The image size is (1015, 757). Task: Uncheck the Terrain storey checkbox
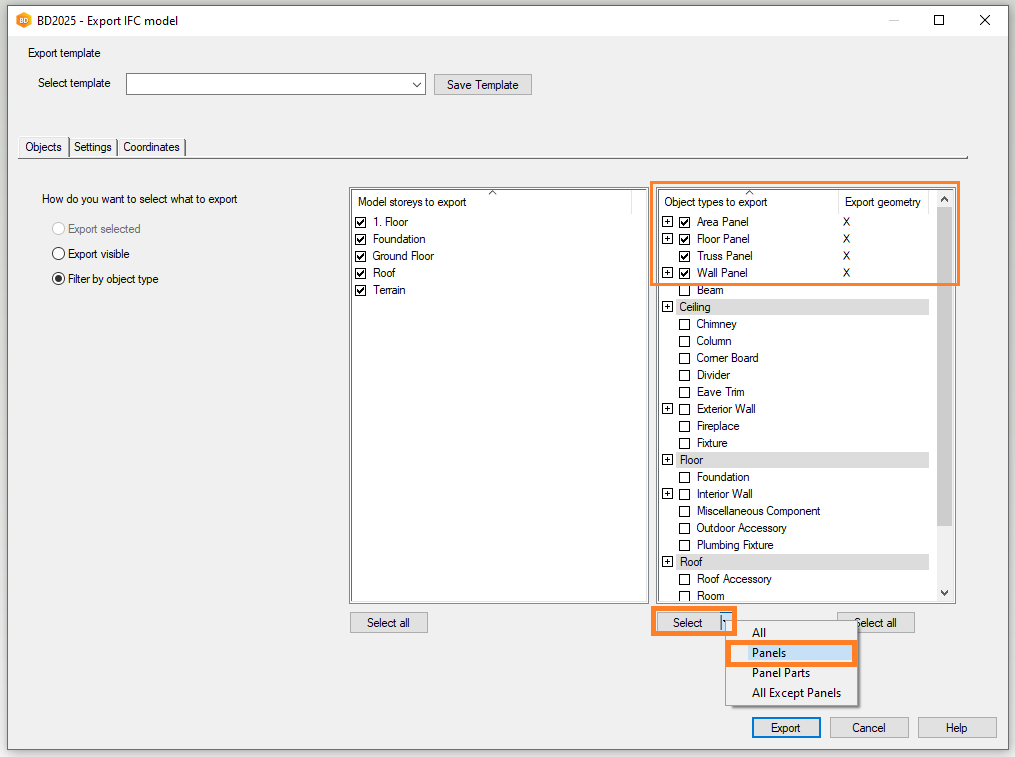tap(361, 290)
